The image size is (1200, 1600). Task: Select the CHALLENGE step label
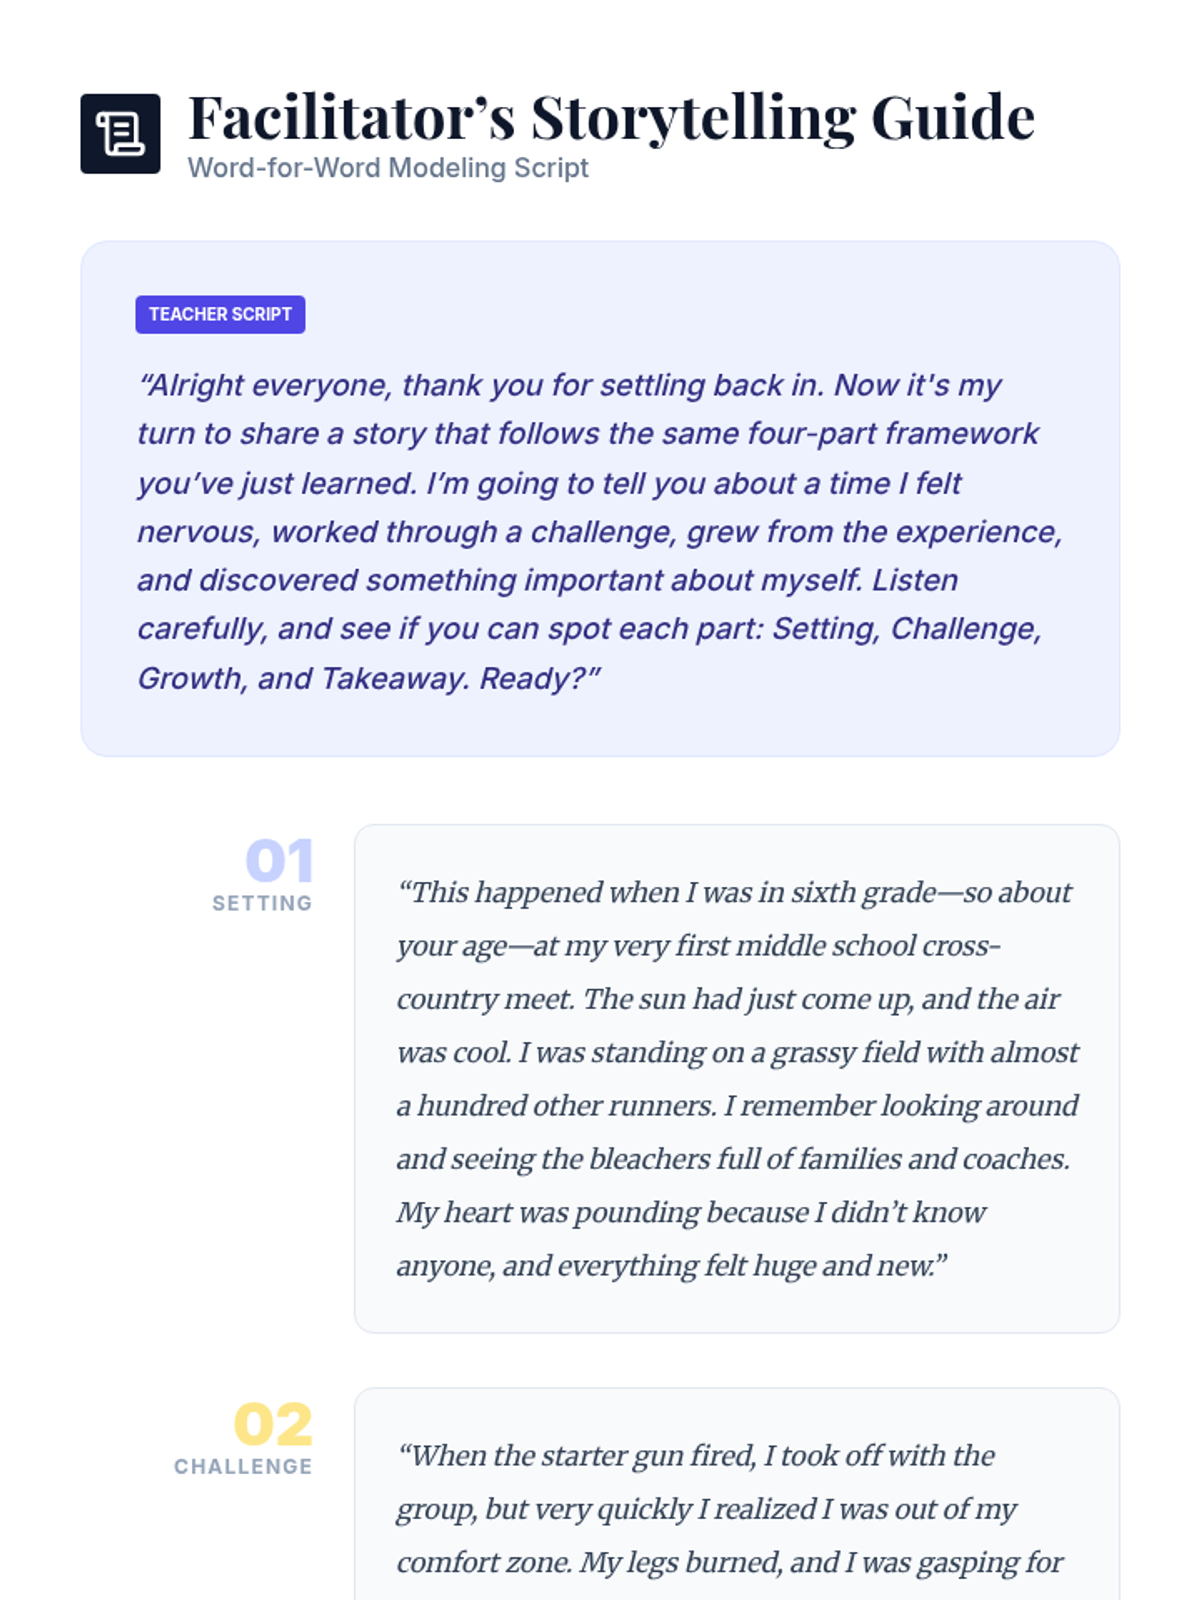243,1466
